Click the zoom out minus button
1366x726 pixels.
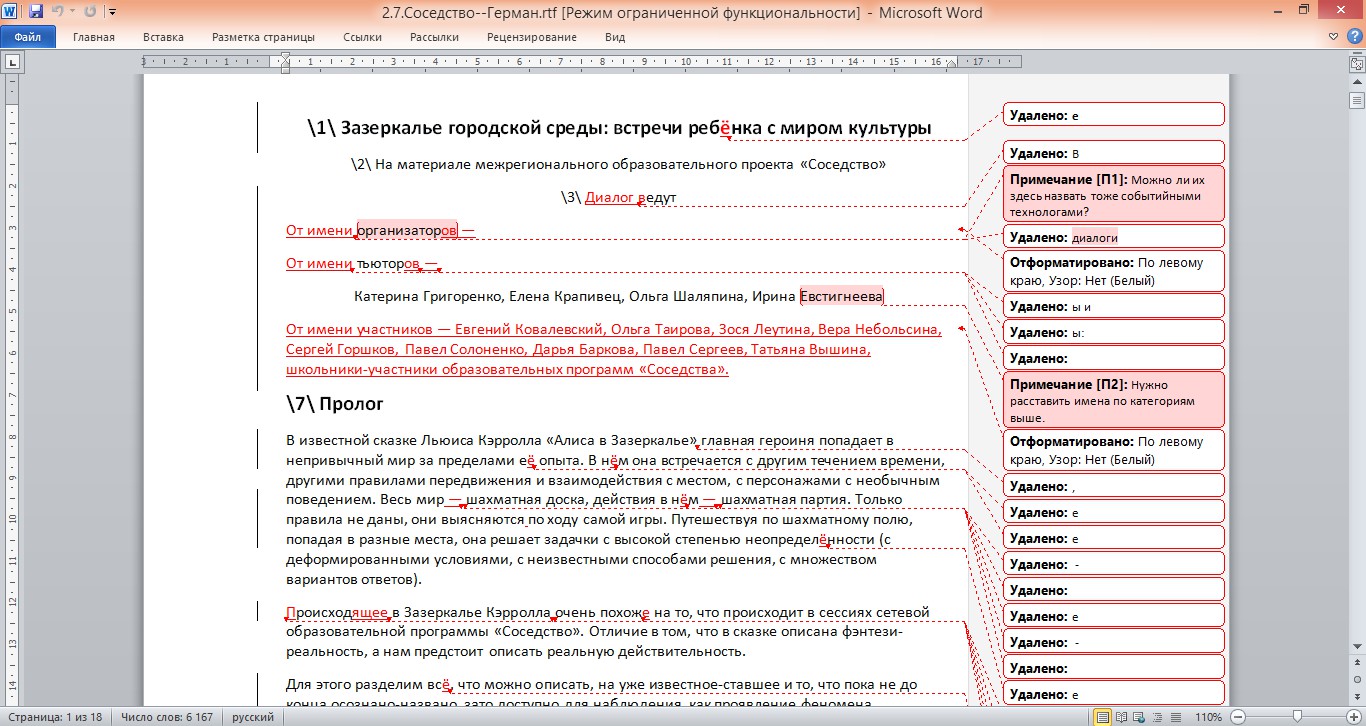tap(1238, 717)
